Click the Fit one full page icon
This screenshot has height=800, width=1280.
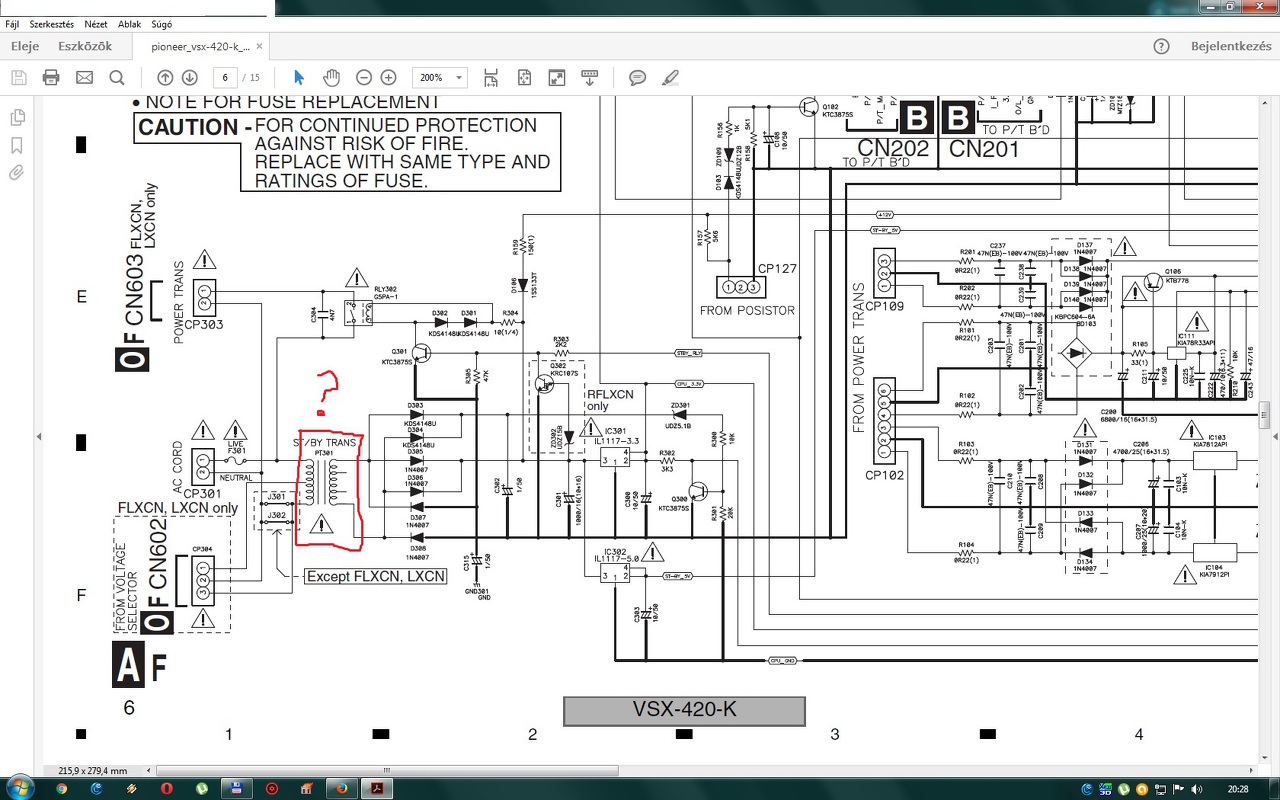524,77
